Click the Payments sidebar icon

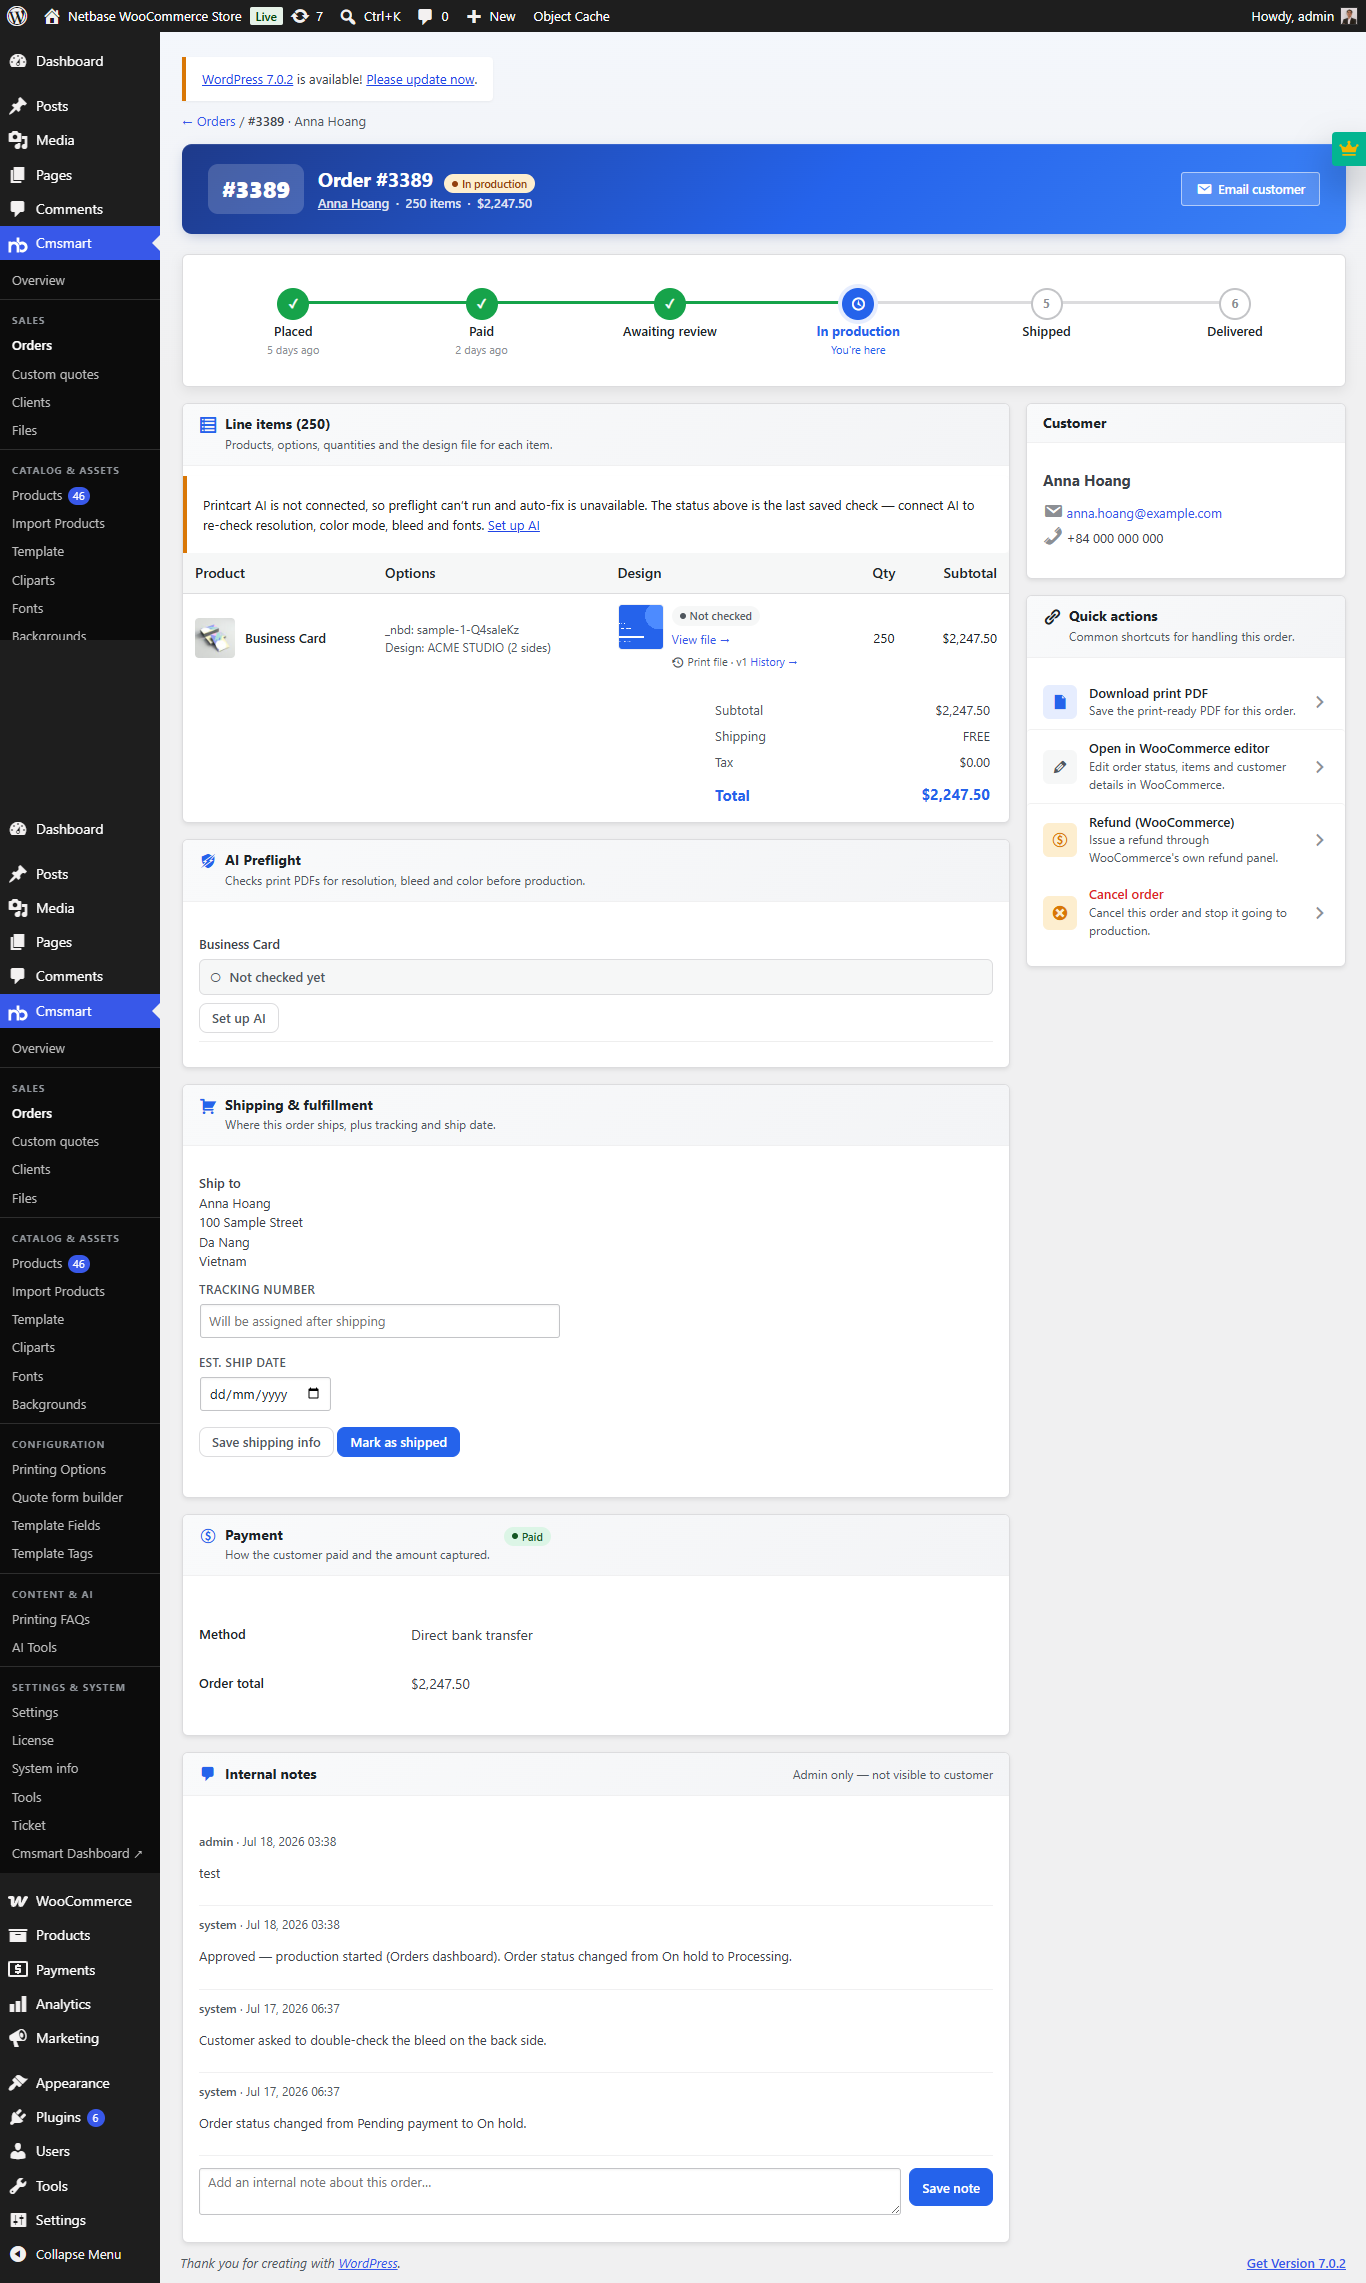(18, 1969)
